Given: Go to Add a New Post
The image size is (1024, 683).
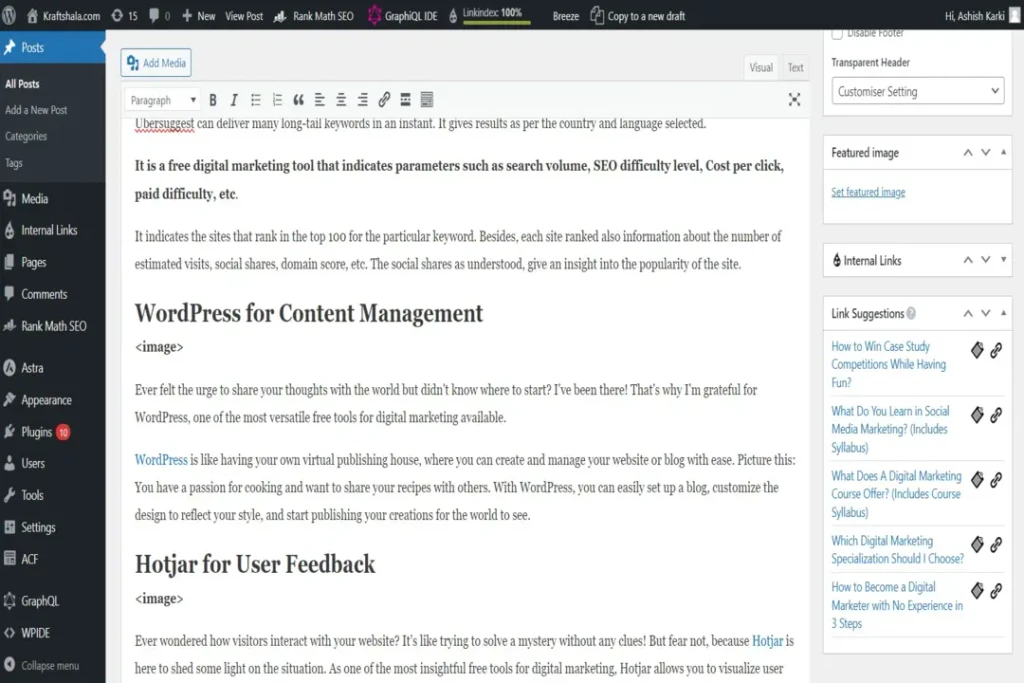Looking at the screenshot, I should tap(36, 110).
